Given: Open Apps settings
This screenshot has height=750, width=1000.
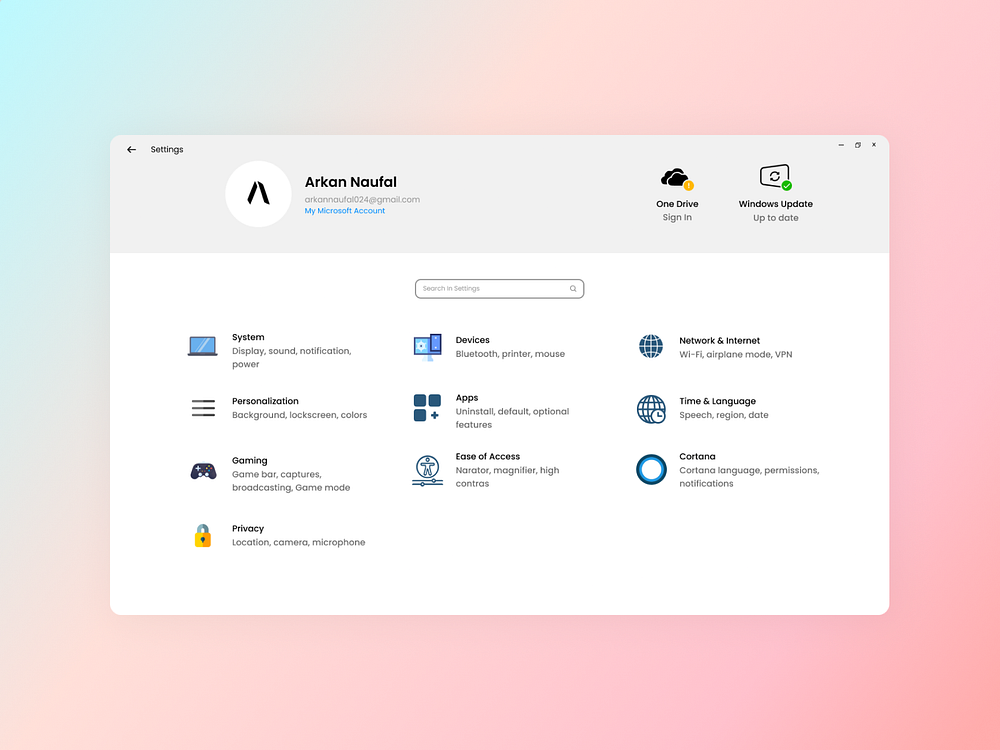Looking at the screenshot, I should (467, 397).
